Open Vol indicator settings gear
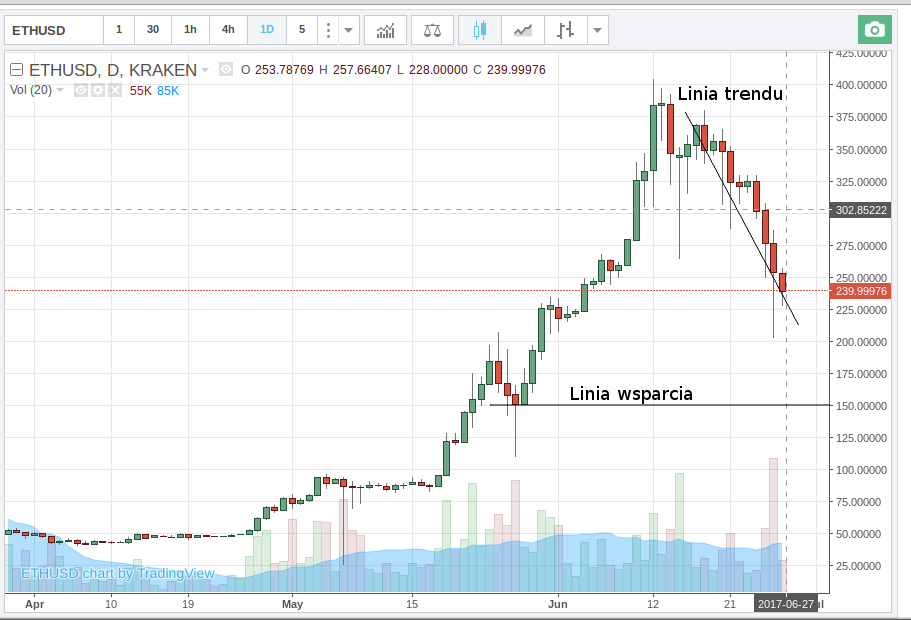The image size is (911, 620). [x=97, y=91]
